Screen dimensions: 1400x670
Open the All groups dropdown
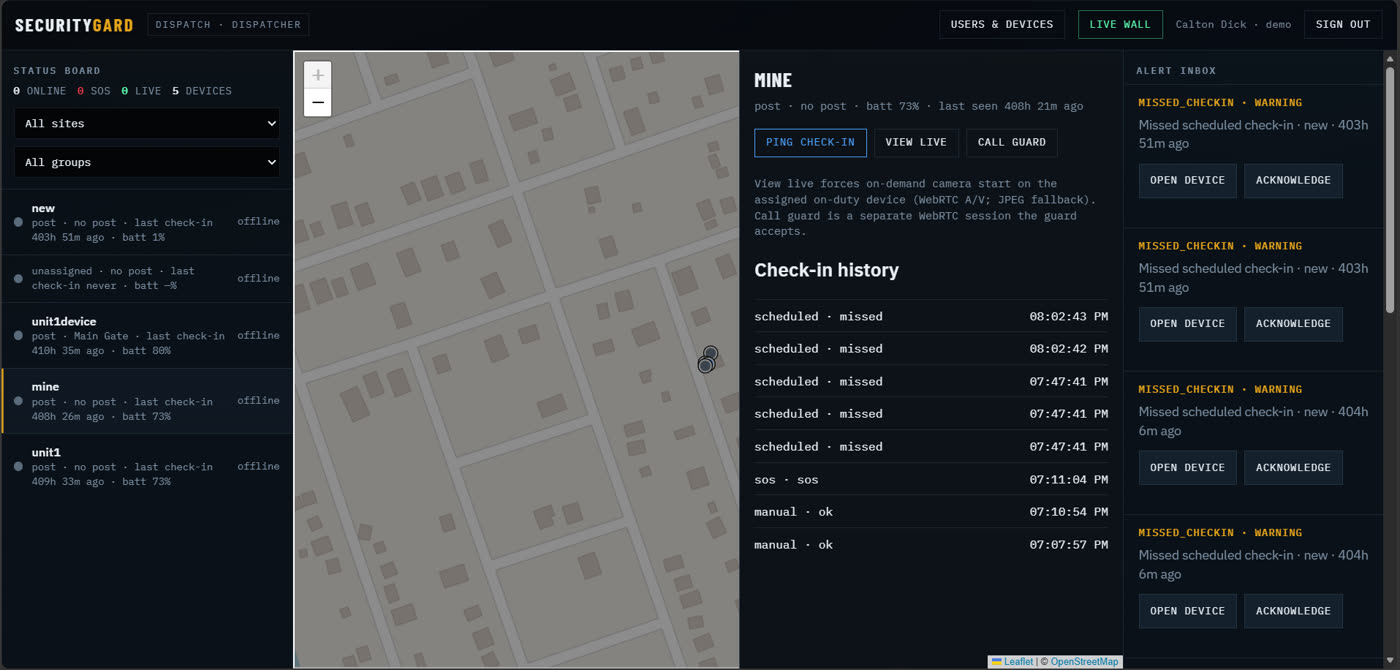147,162
